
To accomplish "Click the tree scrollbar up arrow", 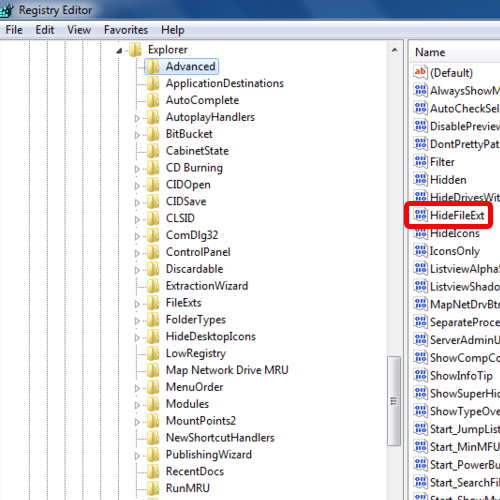I will click(394, 50).
